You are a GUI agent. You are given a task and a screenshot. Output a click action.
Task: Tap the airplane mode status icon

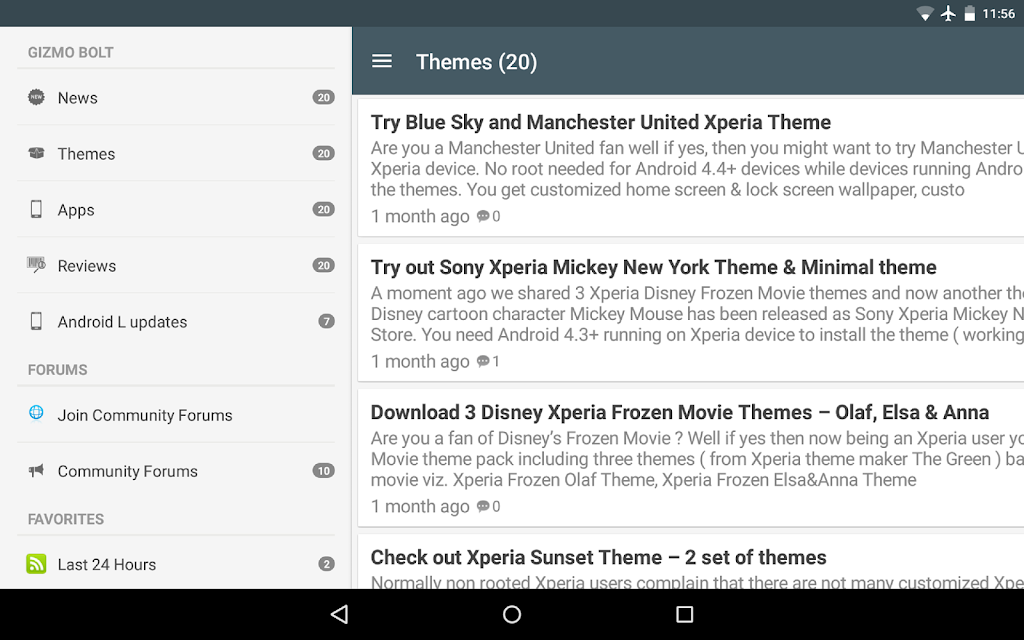tap(948, 13)
